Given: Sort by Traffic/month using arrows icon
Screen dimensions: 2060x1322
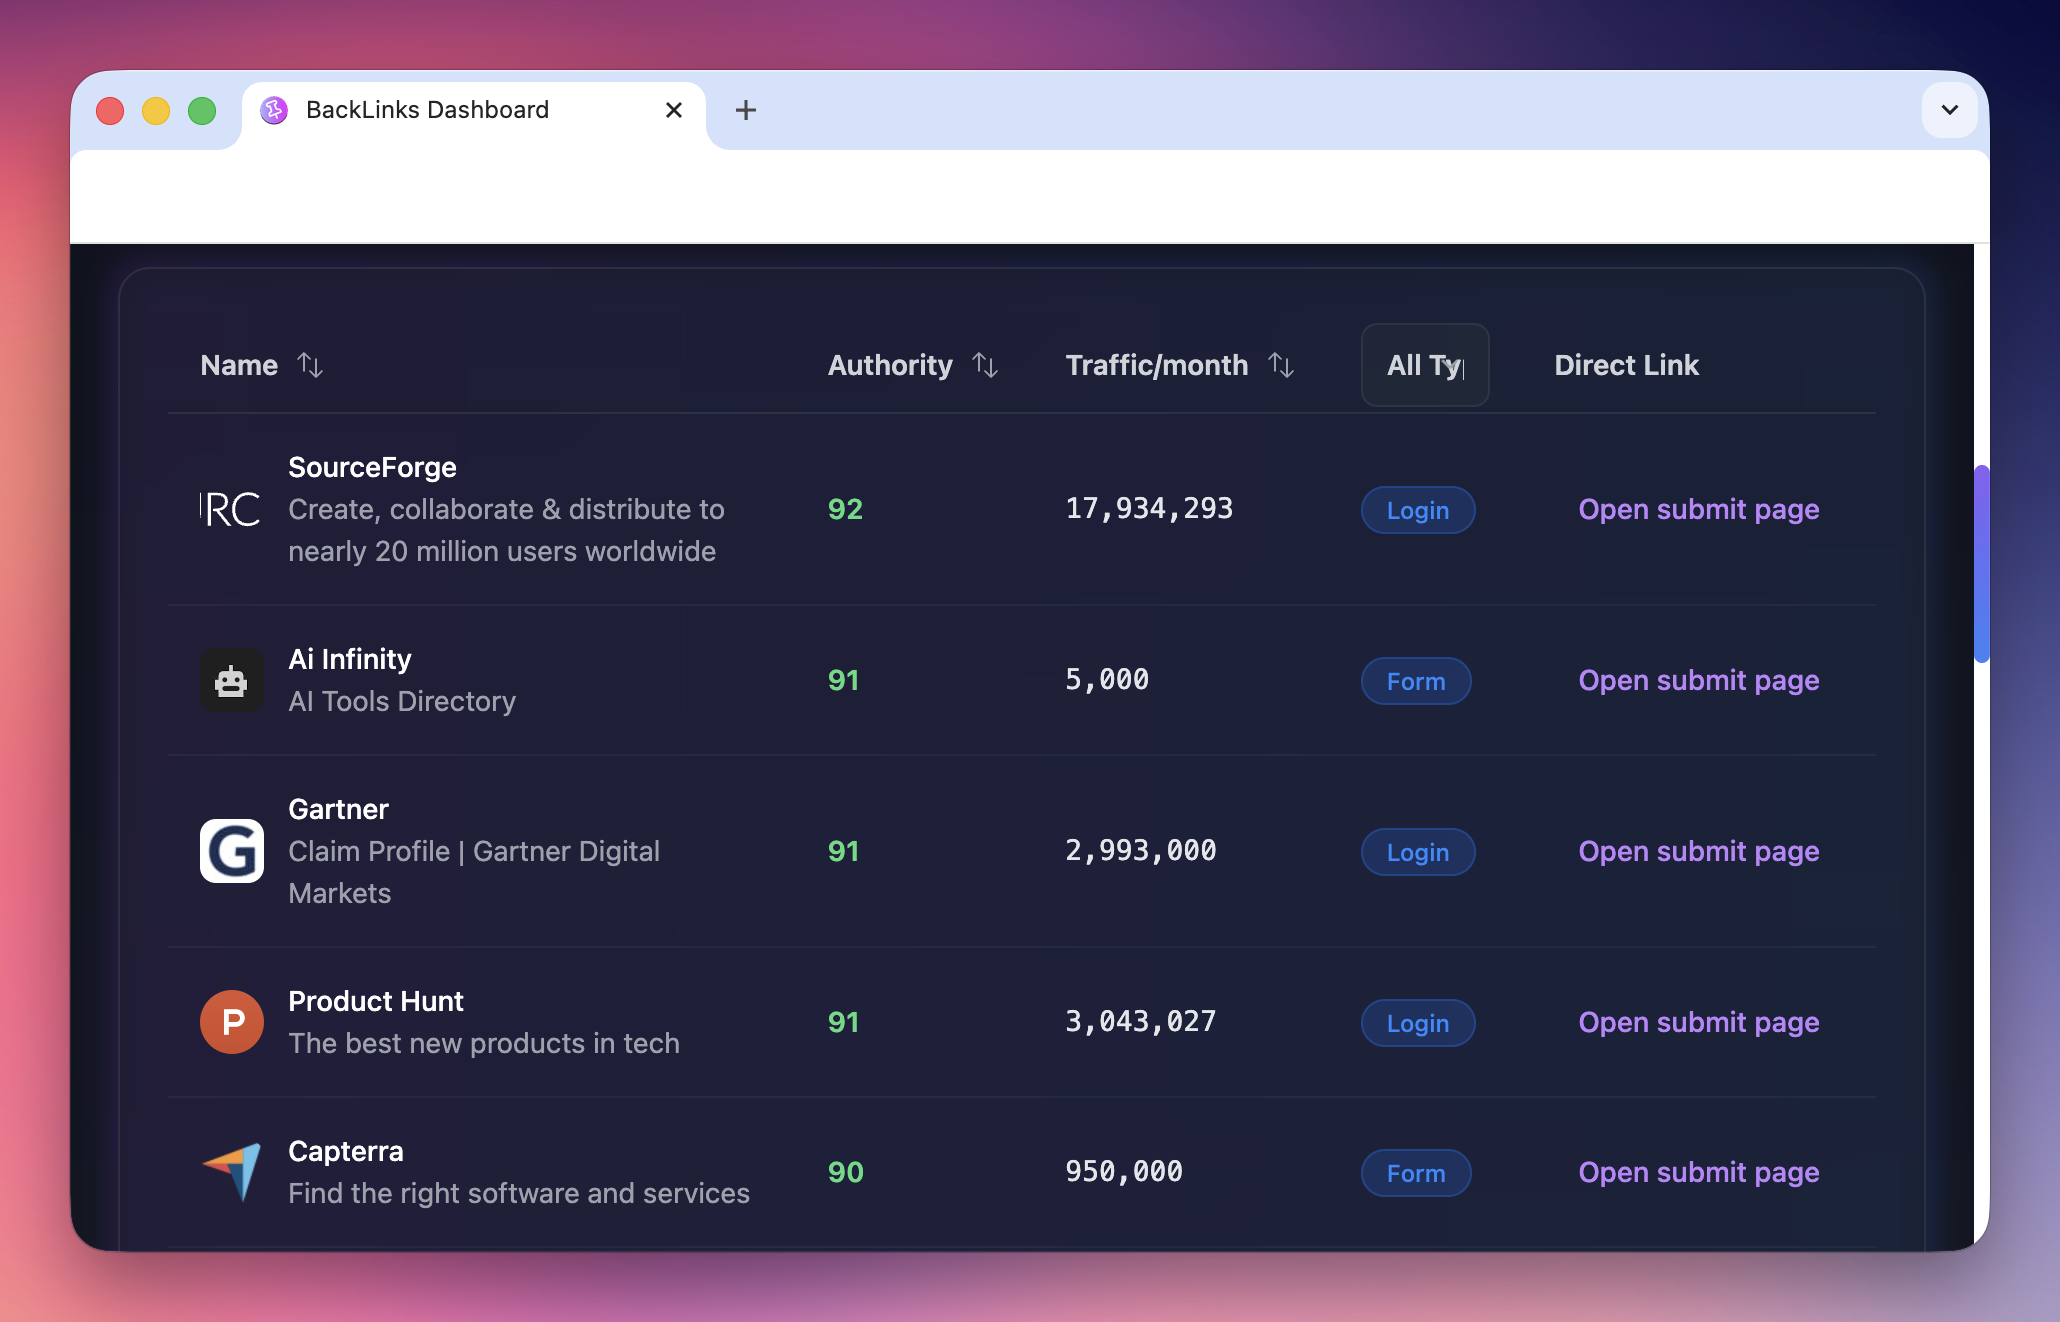Looking at the screenshot, I should point(1281,365).
